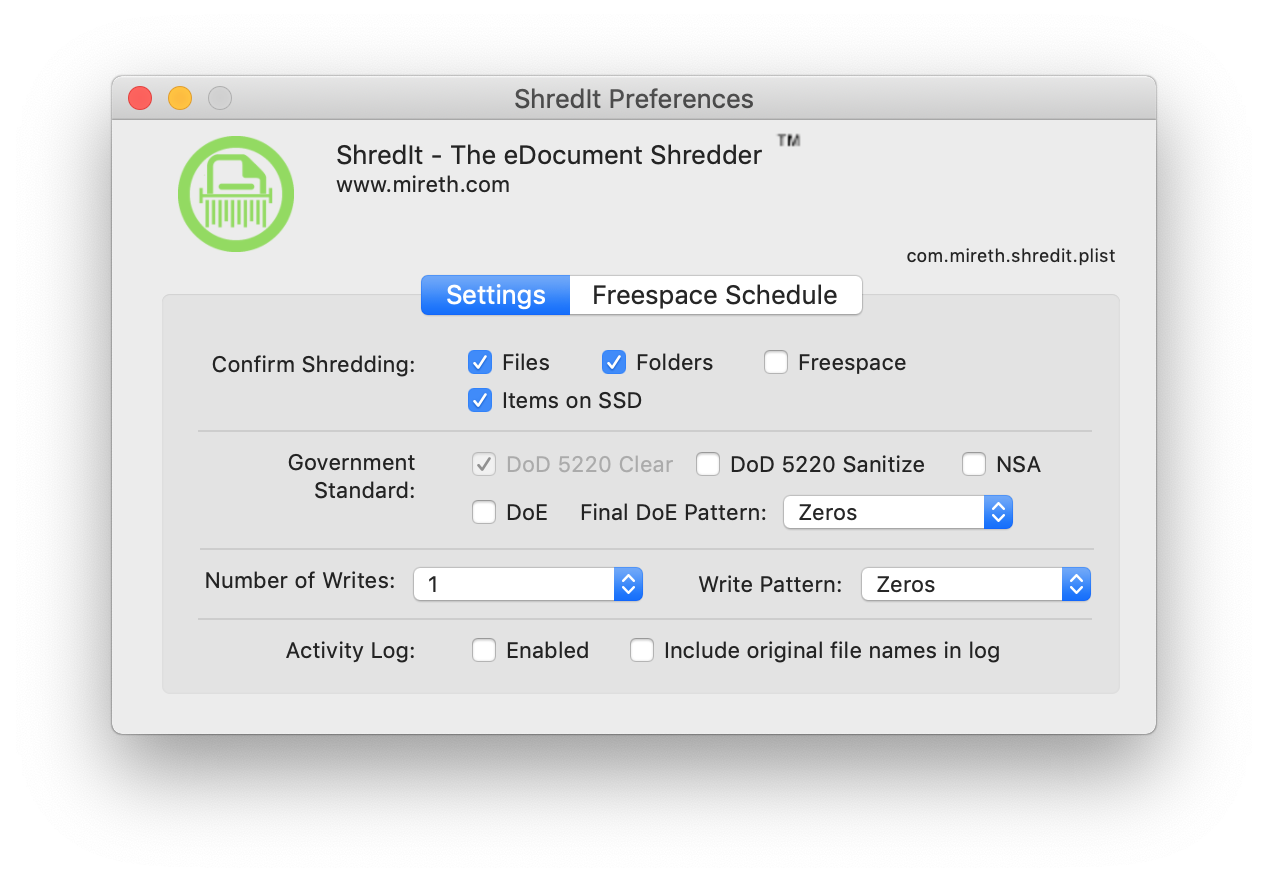Check the NSA government standard box
1268x882 pixels.
pyautogui.click(x=974, y=464)
